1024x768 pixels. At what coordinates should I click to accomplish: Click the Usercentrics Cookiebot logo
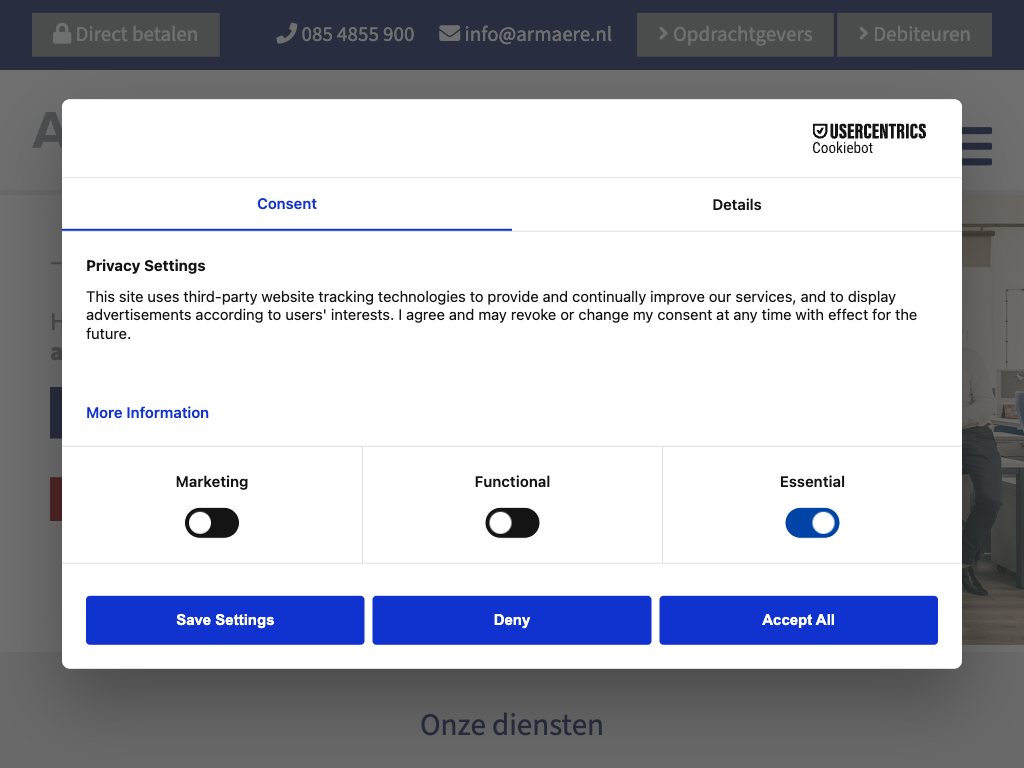click(x=869, y=138)
